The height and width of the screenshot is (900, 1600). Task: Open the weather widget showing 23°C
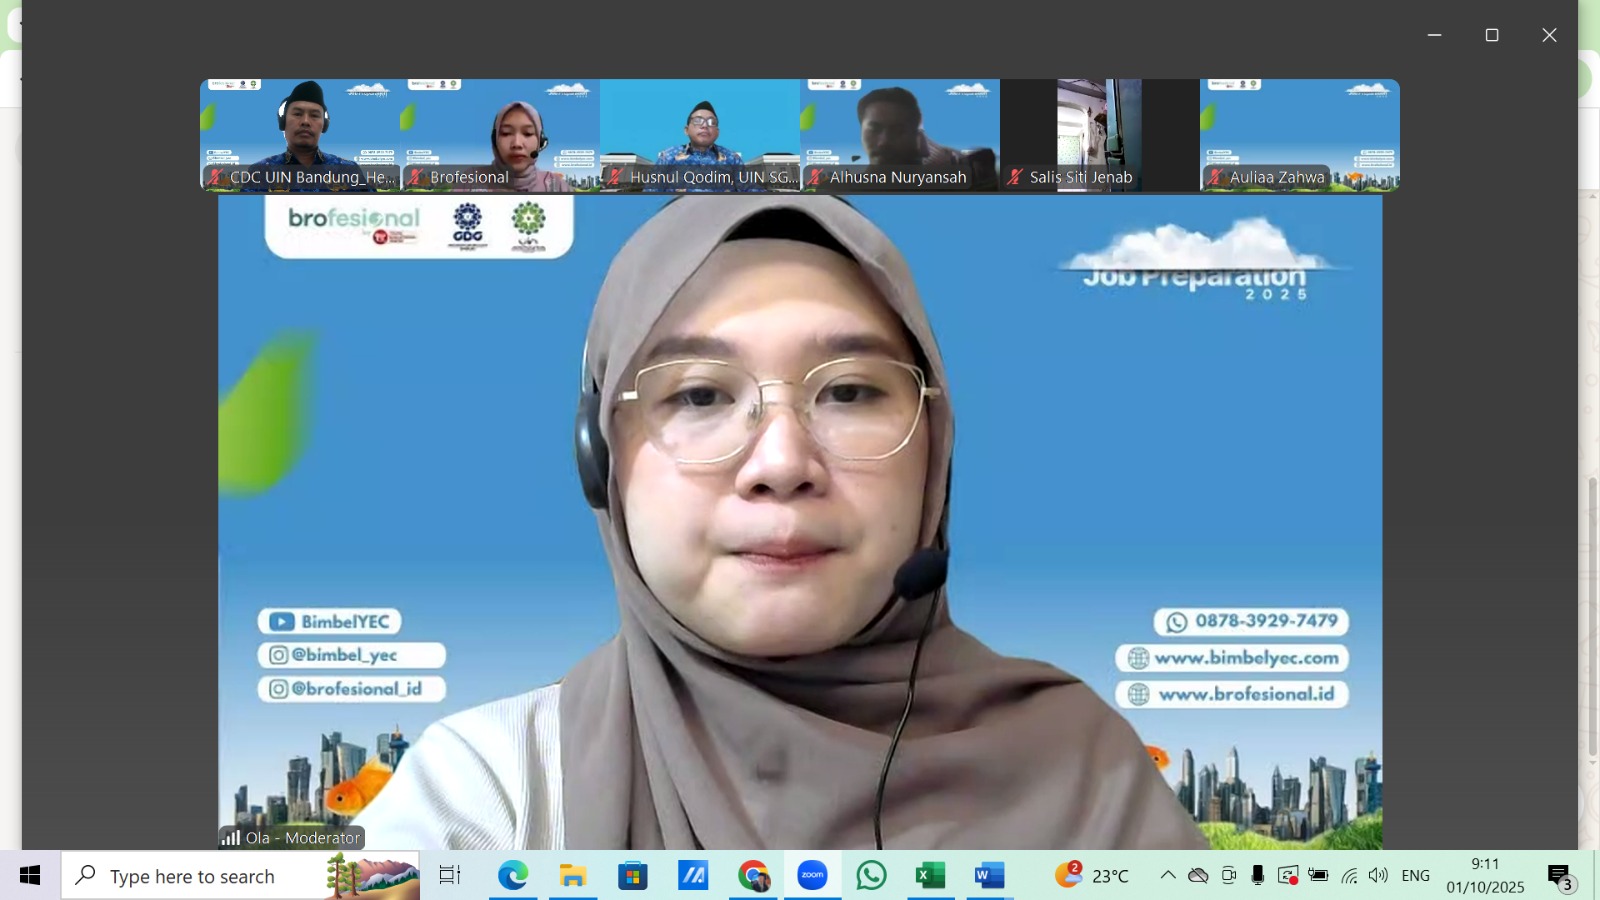pos(1092,876)
